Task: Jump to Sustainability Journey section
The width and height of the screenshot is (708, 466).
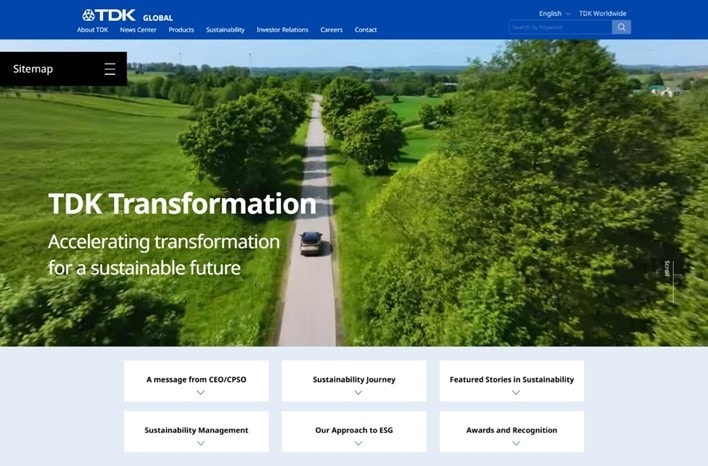Action: [354, 381]
